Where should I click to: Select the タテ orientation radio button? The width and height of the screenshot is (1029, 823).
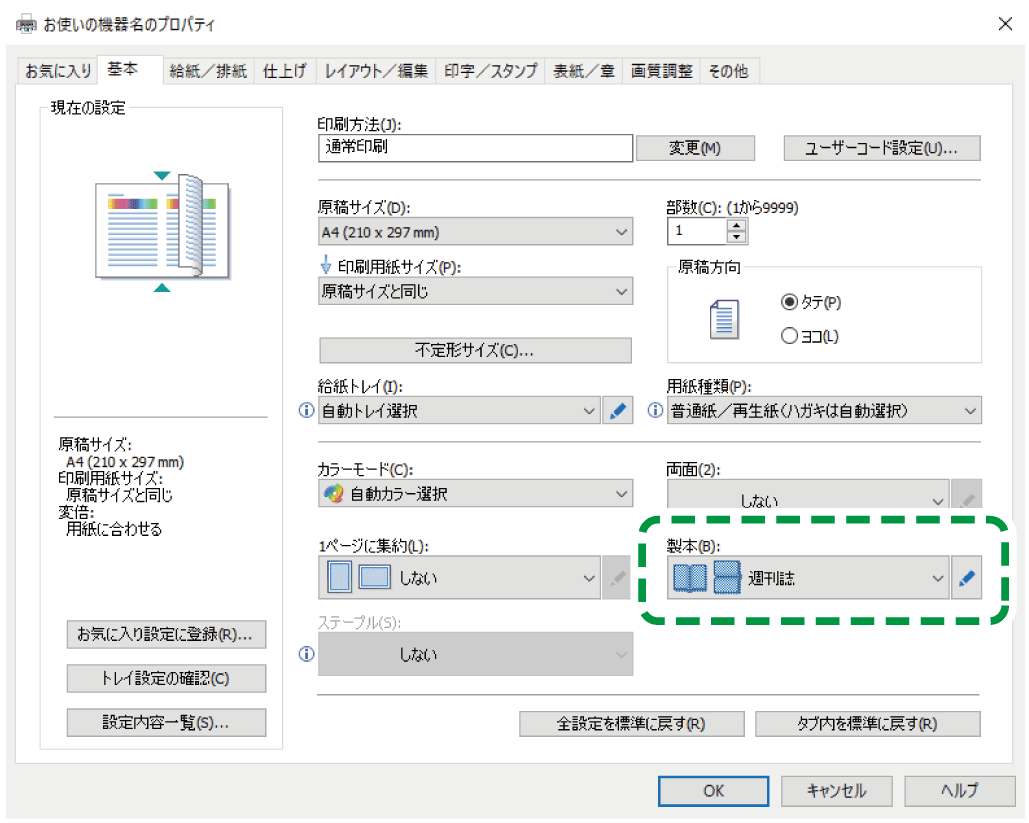789,302
